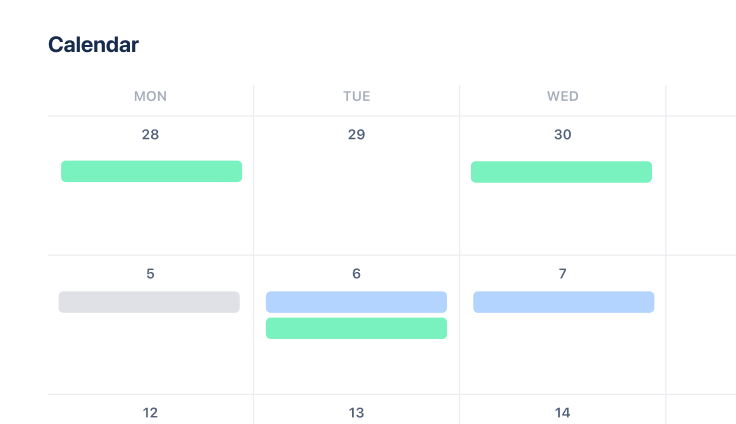Select date number 5

[150, 273]
